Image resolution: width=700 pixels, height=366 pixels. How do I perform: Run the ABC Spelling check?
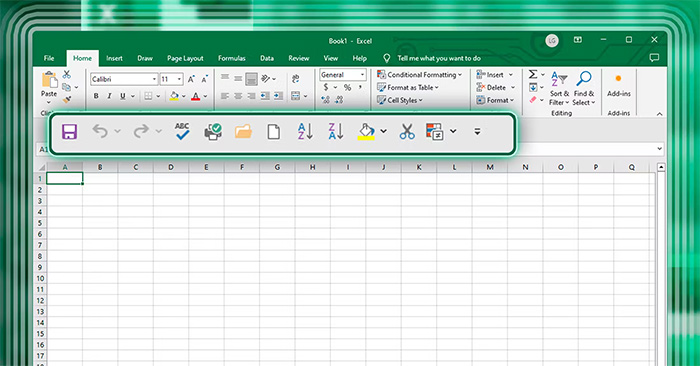pos(182,131)
